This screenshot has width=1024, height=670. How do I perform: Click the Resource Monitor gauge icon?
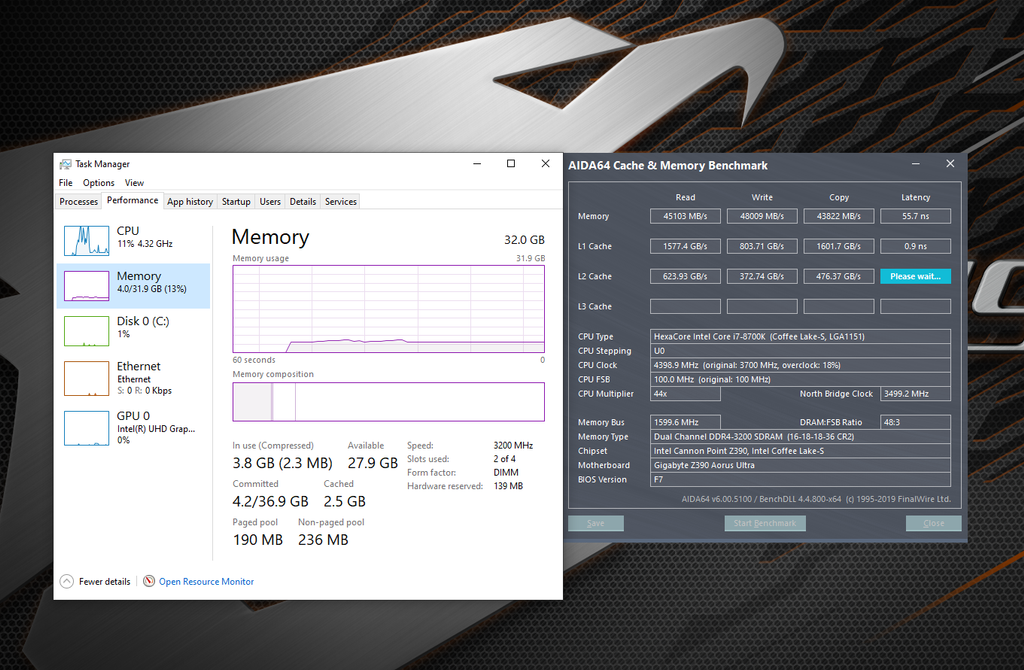point(149,581)
